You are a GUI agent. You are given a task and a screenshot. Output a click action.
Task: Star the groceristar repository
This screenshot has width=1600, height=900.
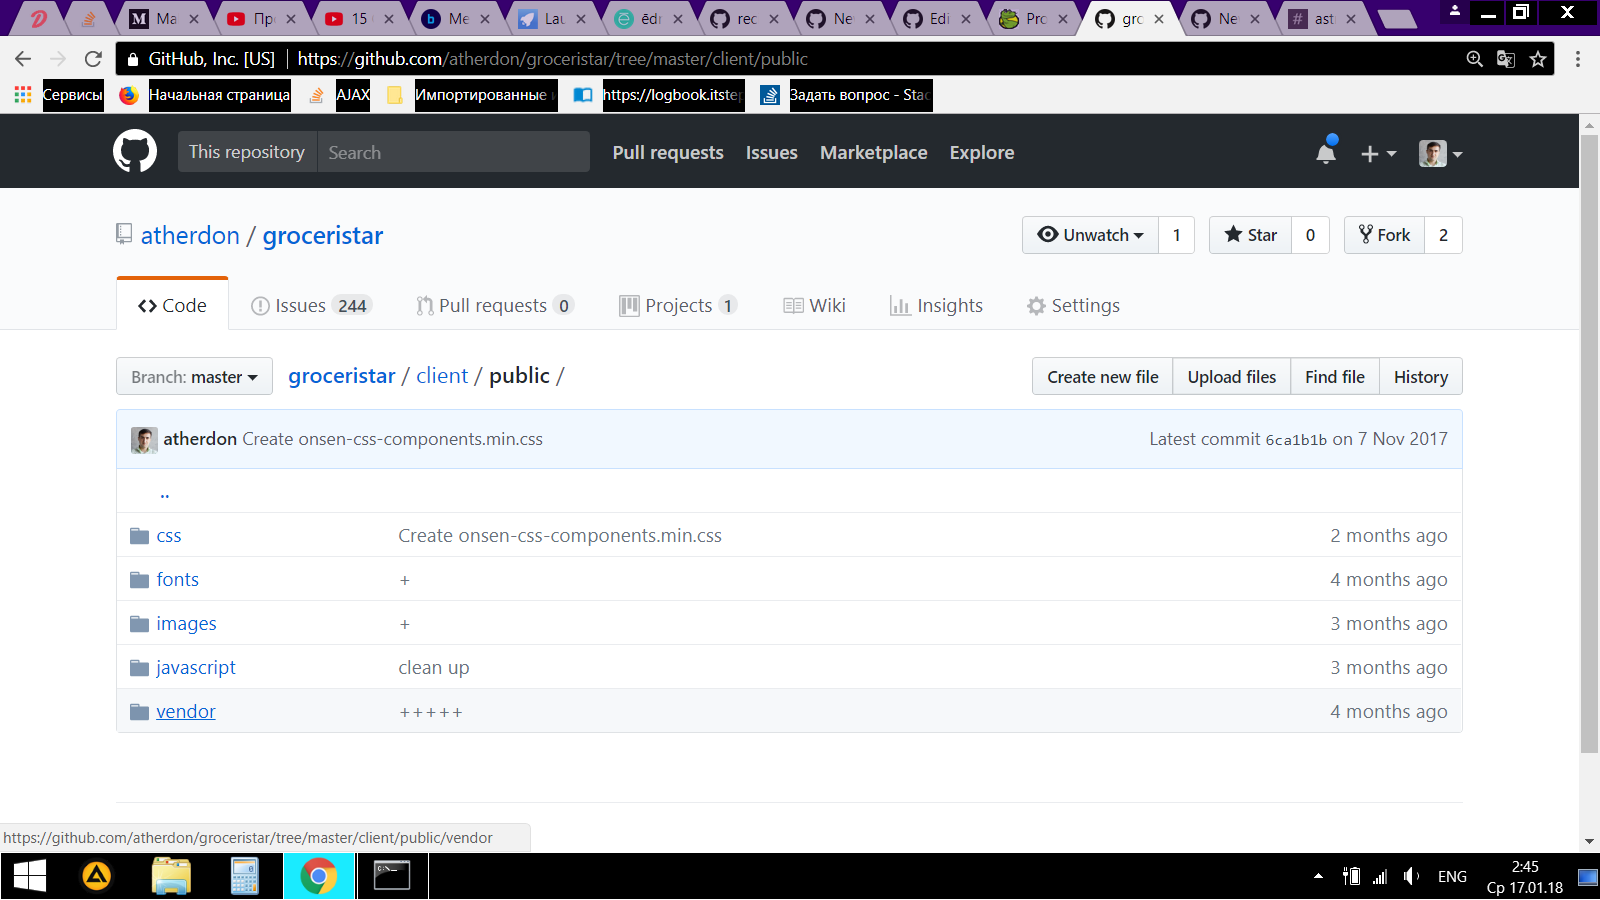[x=1250, y=235]
